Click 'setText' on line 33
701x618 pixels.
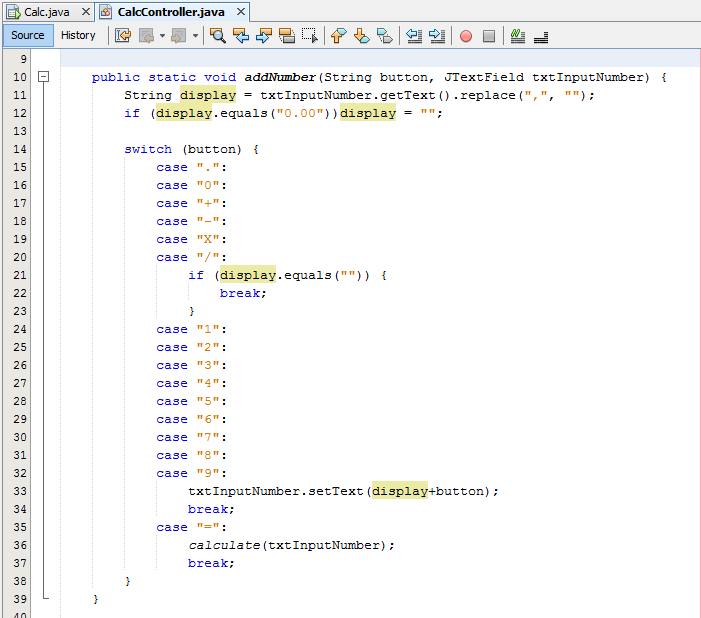tap(336, 491)
